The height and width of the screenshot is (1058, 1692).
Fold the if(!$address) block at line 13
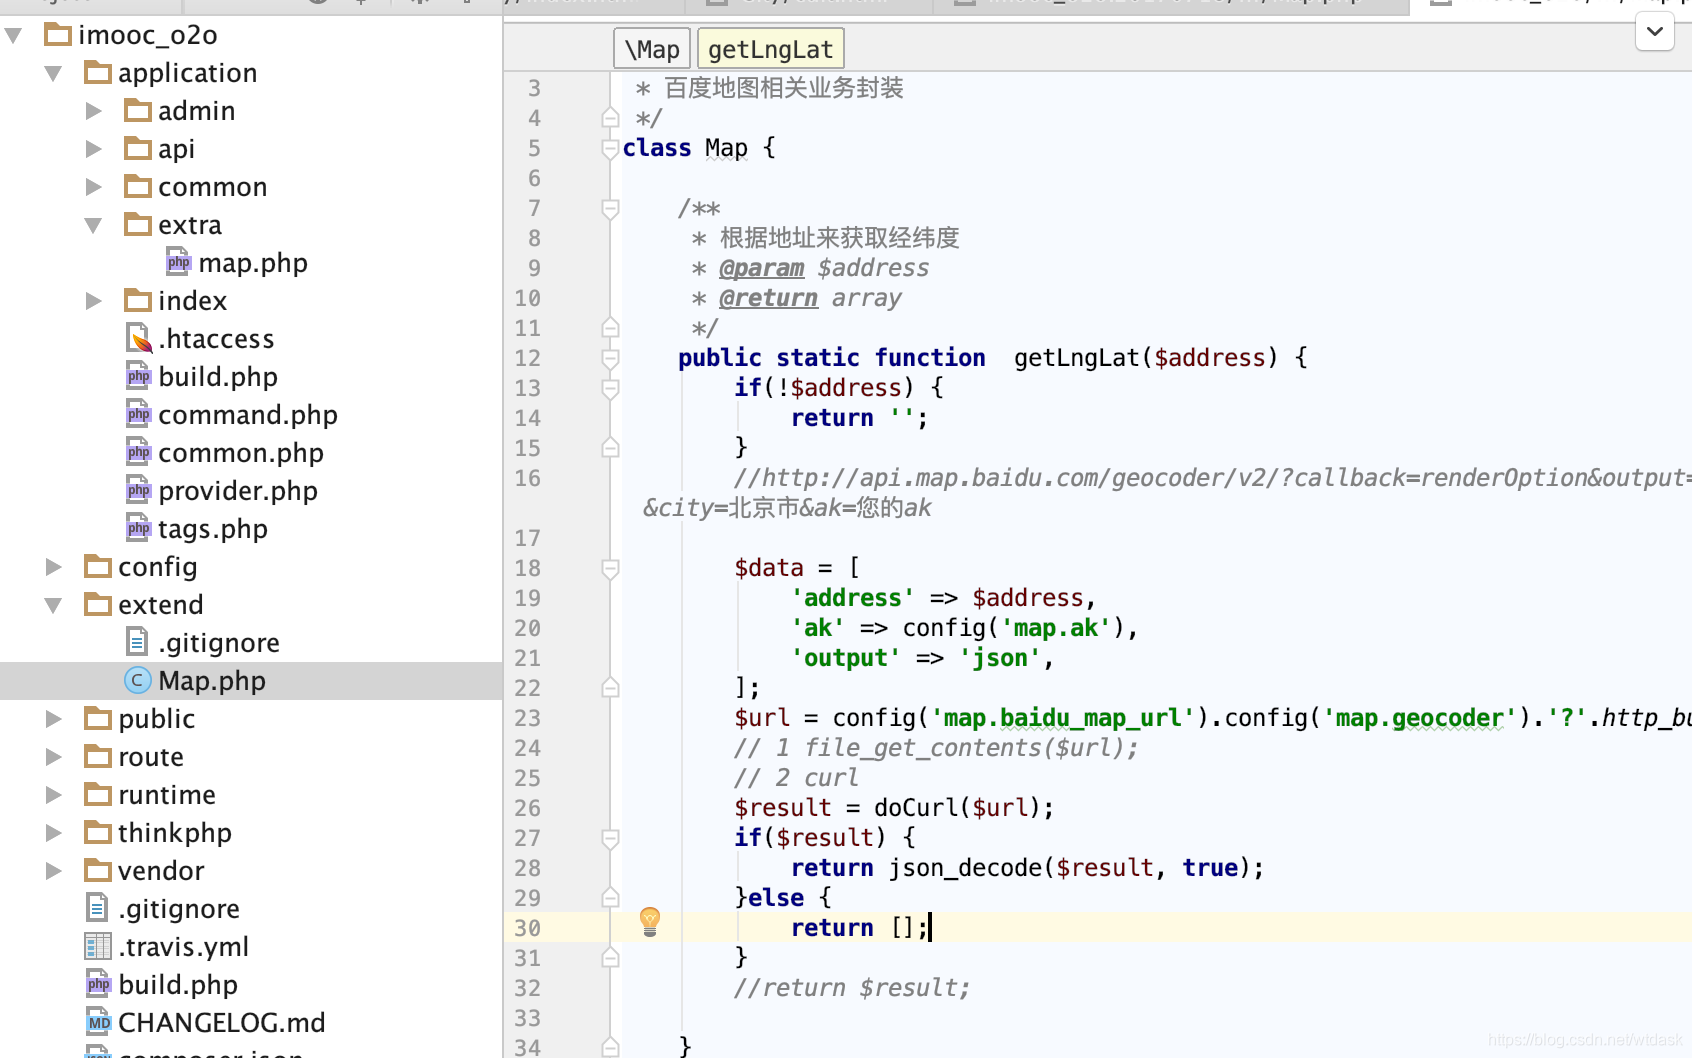pos(610,388)
